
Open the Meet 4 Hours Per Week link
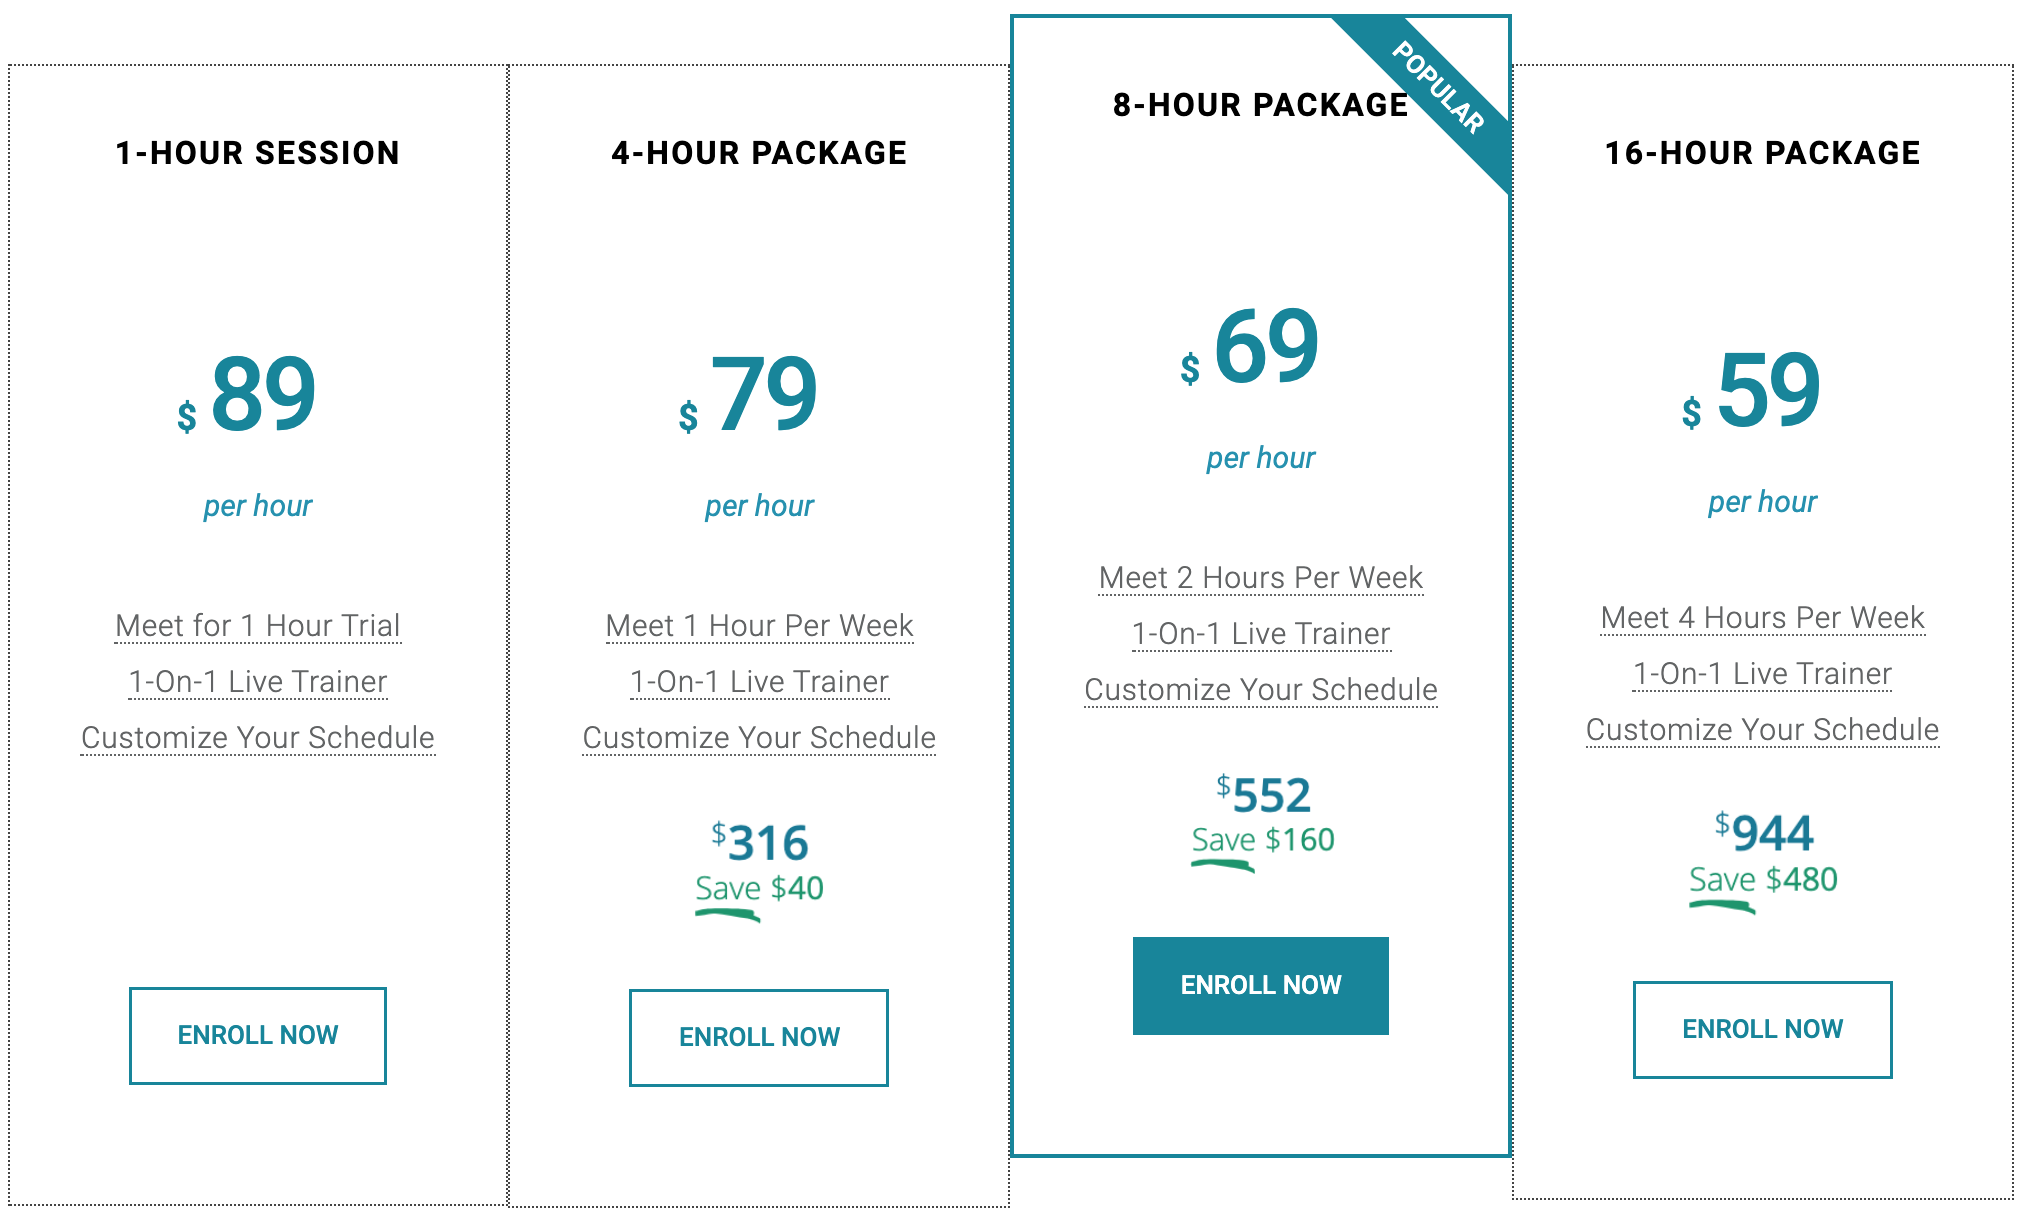tap(1762, 618)
